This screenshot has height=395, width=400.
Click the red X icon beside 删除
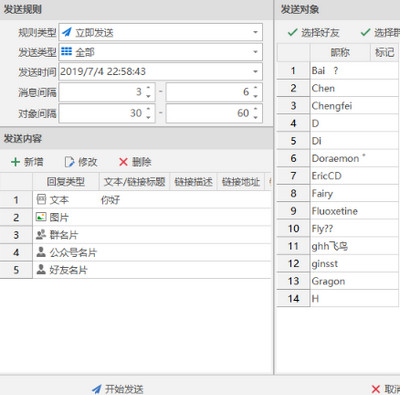(x=123, y=162)
